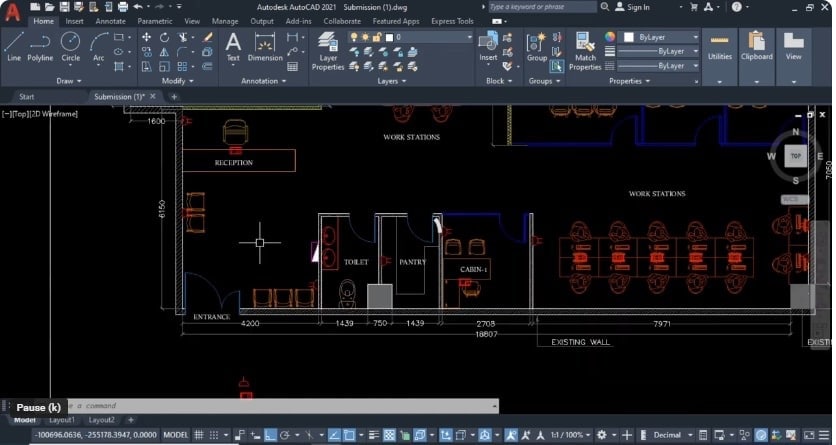
Task: Toggle the MODEL space button
Action: coord(176,435)
